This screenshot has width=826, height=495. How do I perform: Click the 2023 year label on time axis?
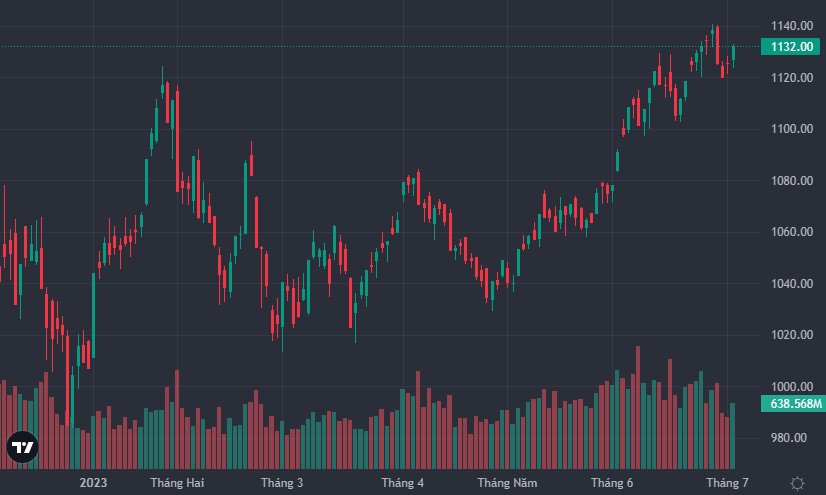pyautogui.click(x=93, y=483)
